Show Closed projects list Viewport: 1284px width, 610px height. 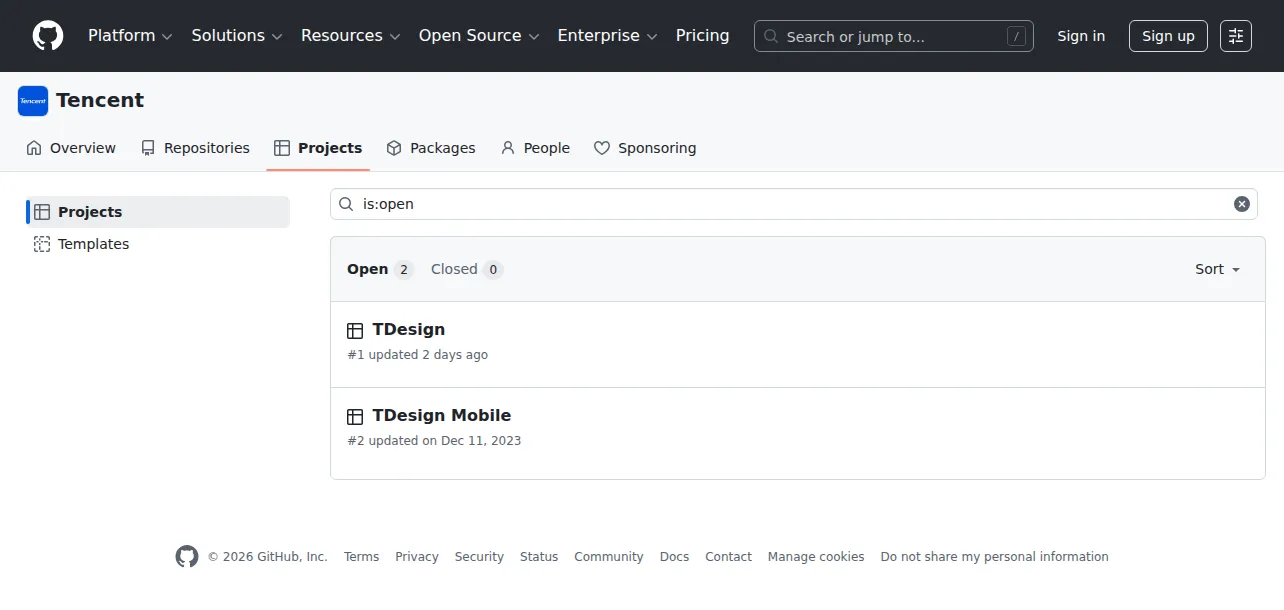[x=467, y=269]
